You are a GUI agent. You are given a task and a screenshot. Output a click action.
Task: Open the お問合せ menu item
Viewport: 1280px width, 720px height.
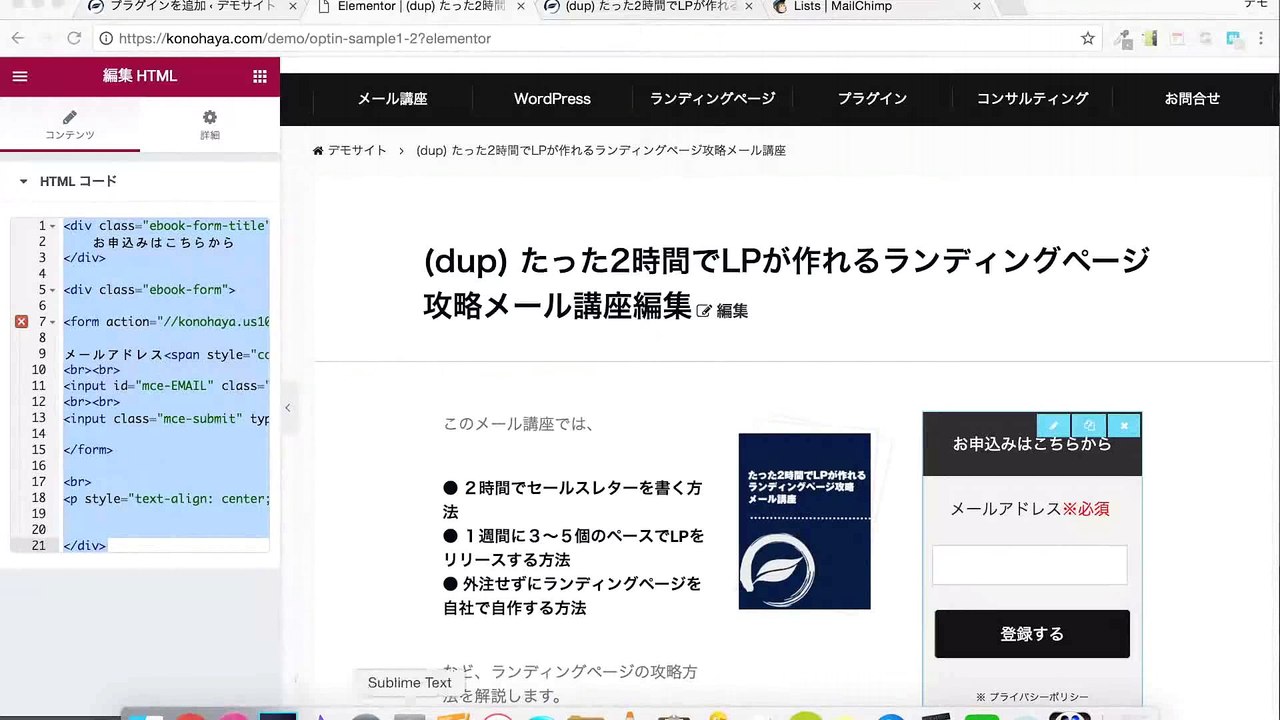pyautogui.click(x=1192, y=99)
